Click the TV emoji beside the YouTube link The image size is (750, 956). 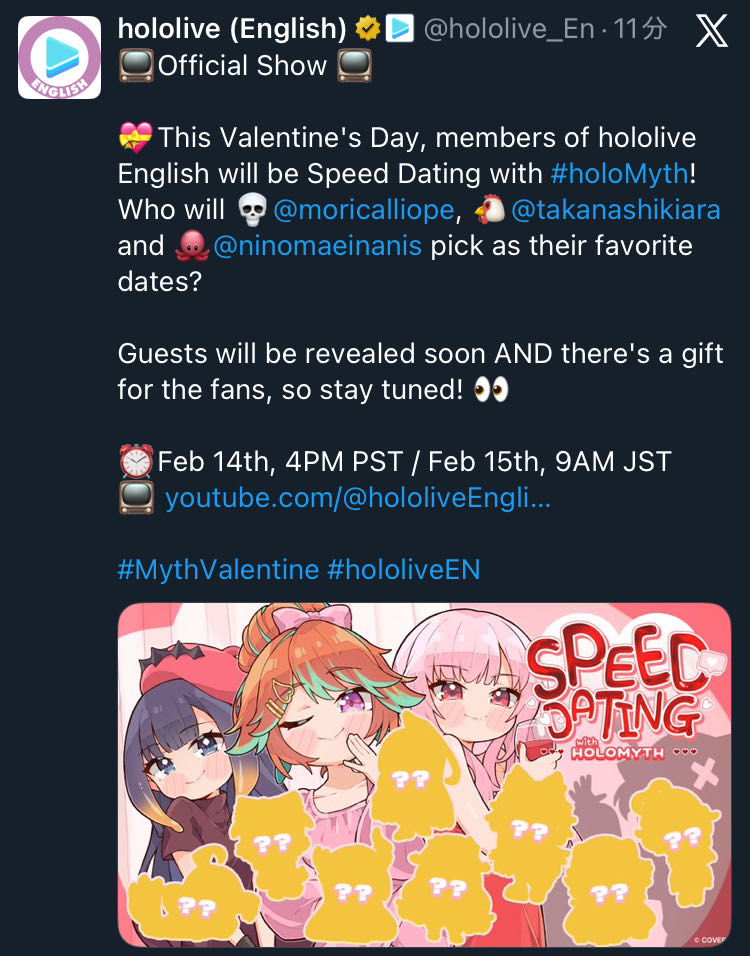click(136, 498)
